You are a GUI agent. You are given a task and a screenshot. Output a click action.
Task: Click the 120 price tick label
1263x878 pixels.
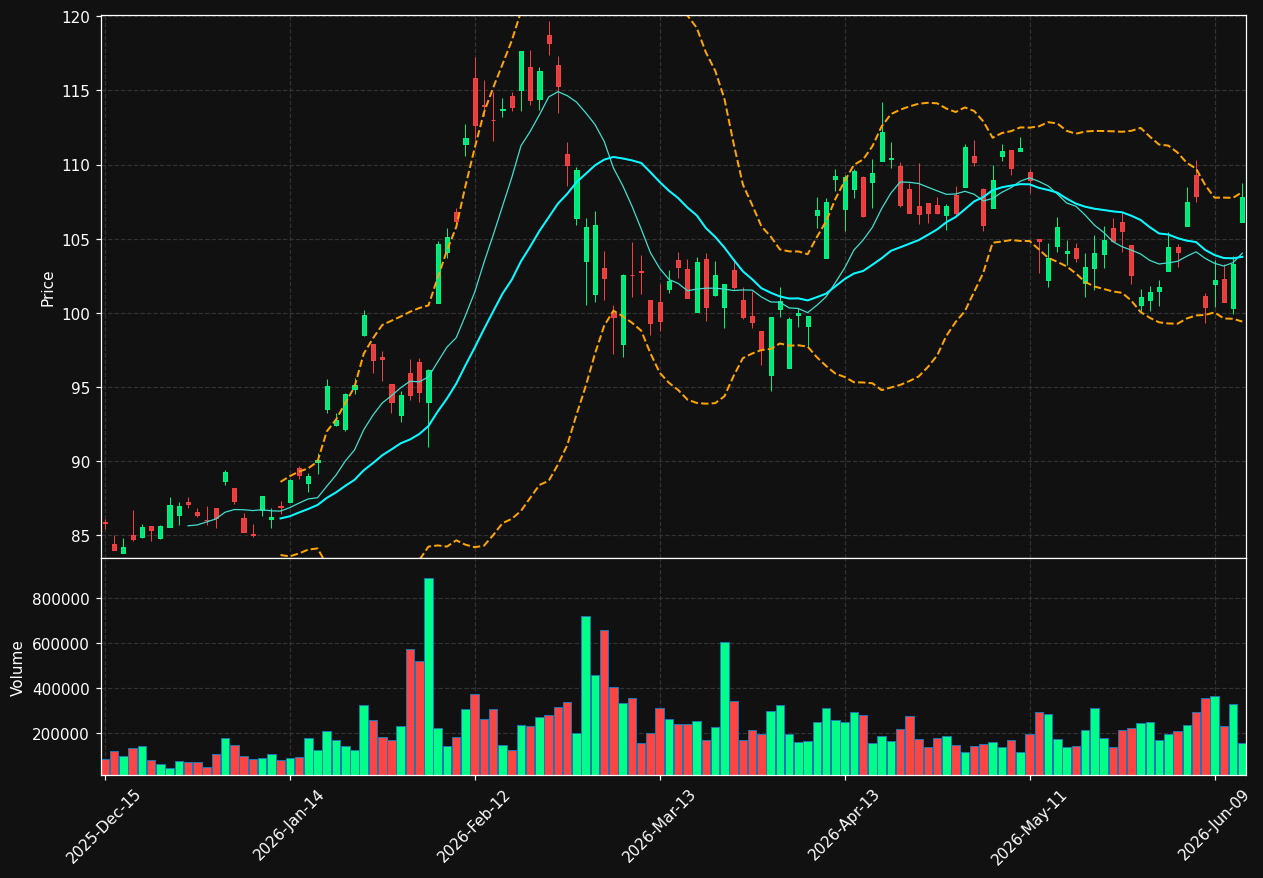click(x=77, y=17)
